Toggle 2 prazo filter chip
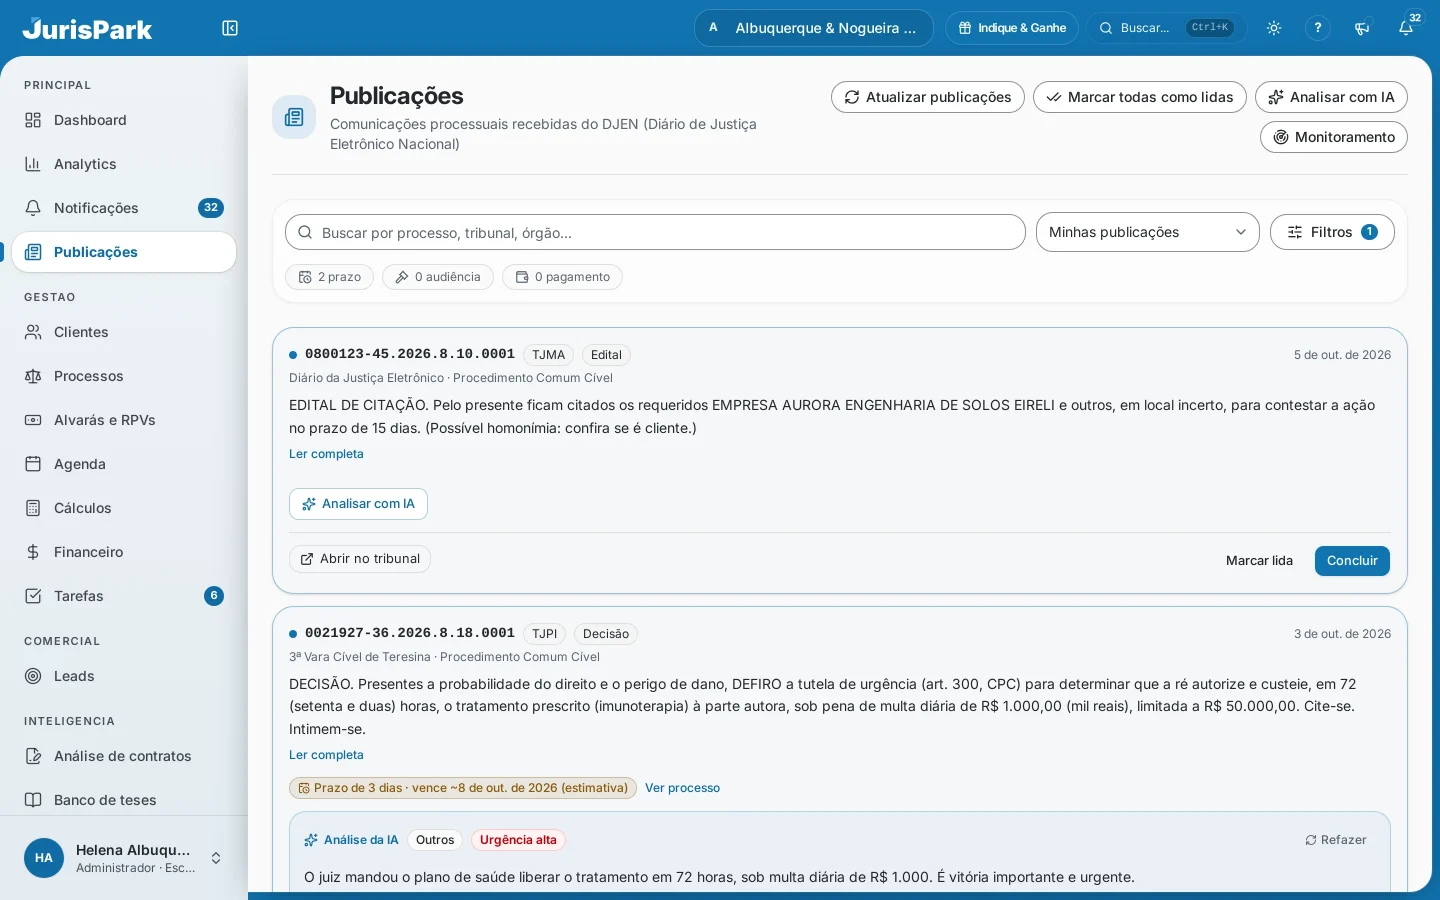The height and width of the screenshot is (900, 1440). click(x=330, y=277)
